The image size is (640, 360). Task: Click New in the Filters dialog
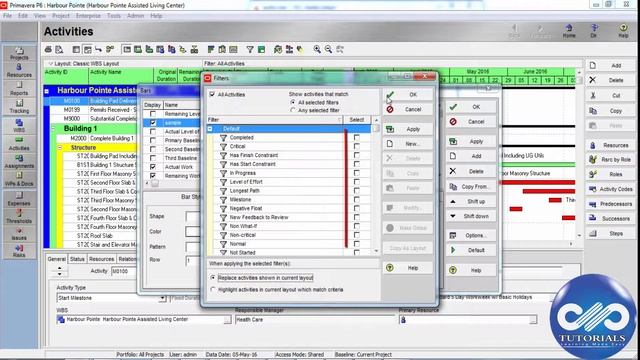[408, 144]
